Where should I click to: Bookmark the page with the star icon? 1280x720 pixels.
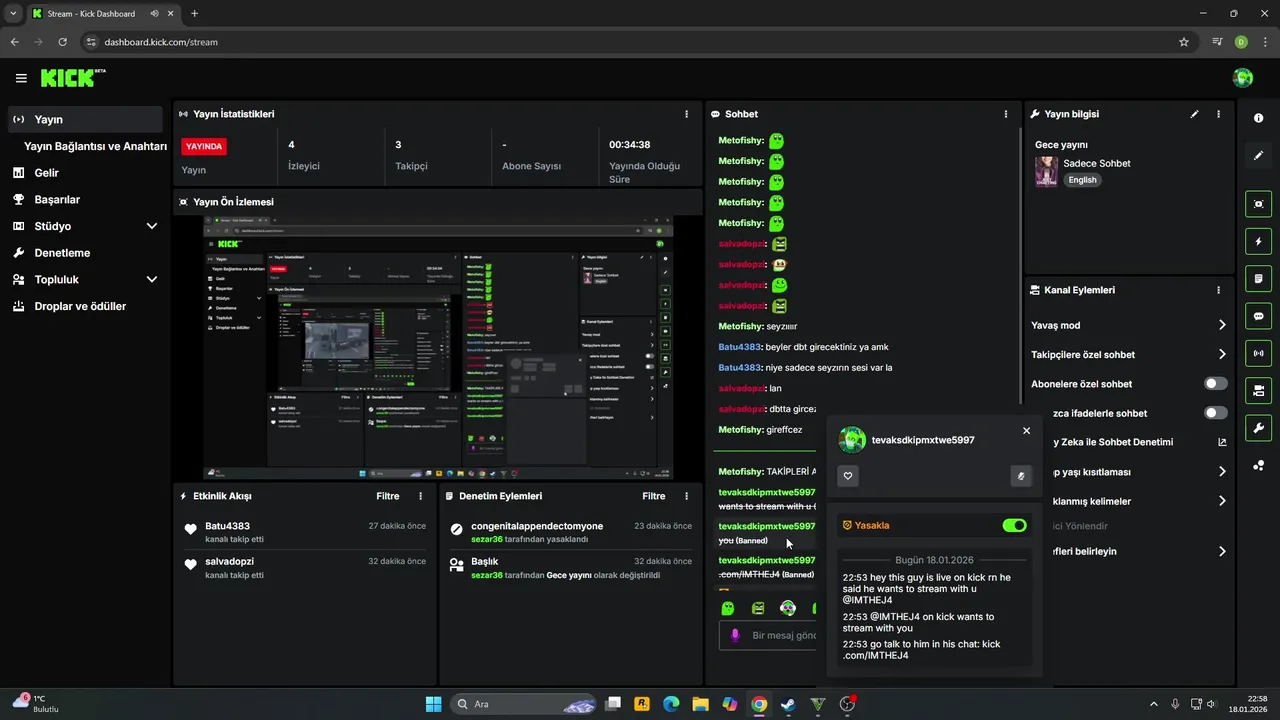(x=1184, y=42)
